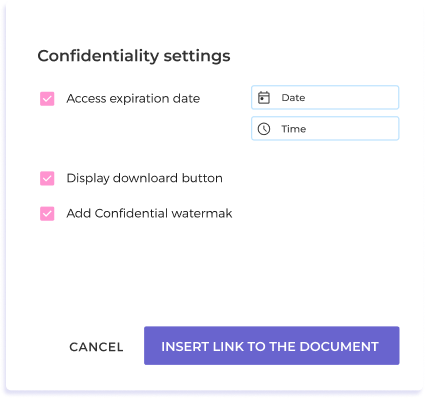Uncheck the Access expiration date checkbox
This screenshot has height=399, width=425.
(47, 99)
